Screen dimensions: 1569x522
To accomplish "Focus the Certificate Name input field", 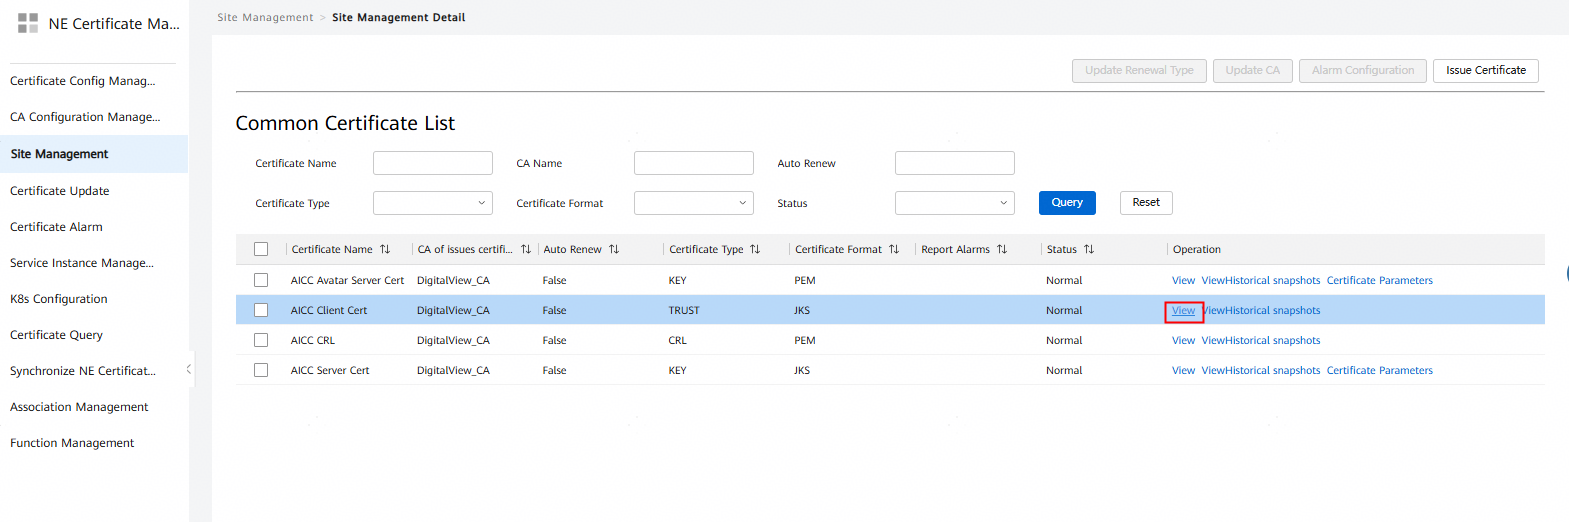I will (x=433, y=163).
